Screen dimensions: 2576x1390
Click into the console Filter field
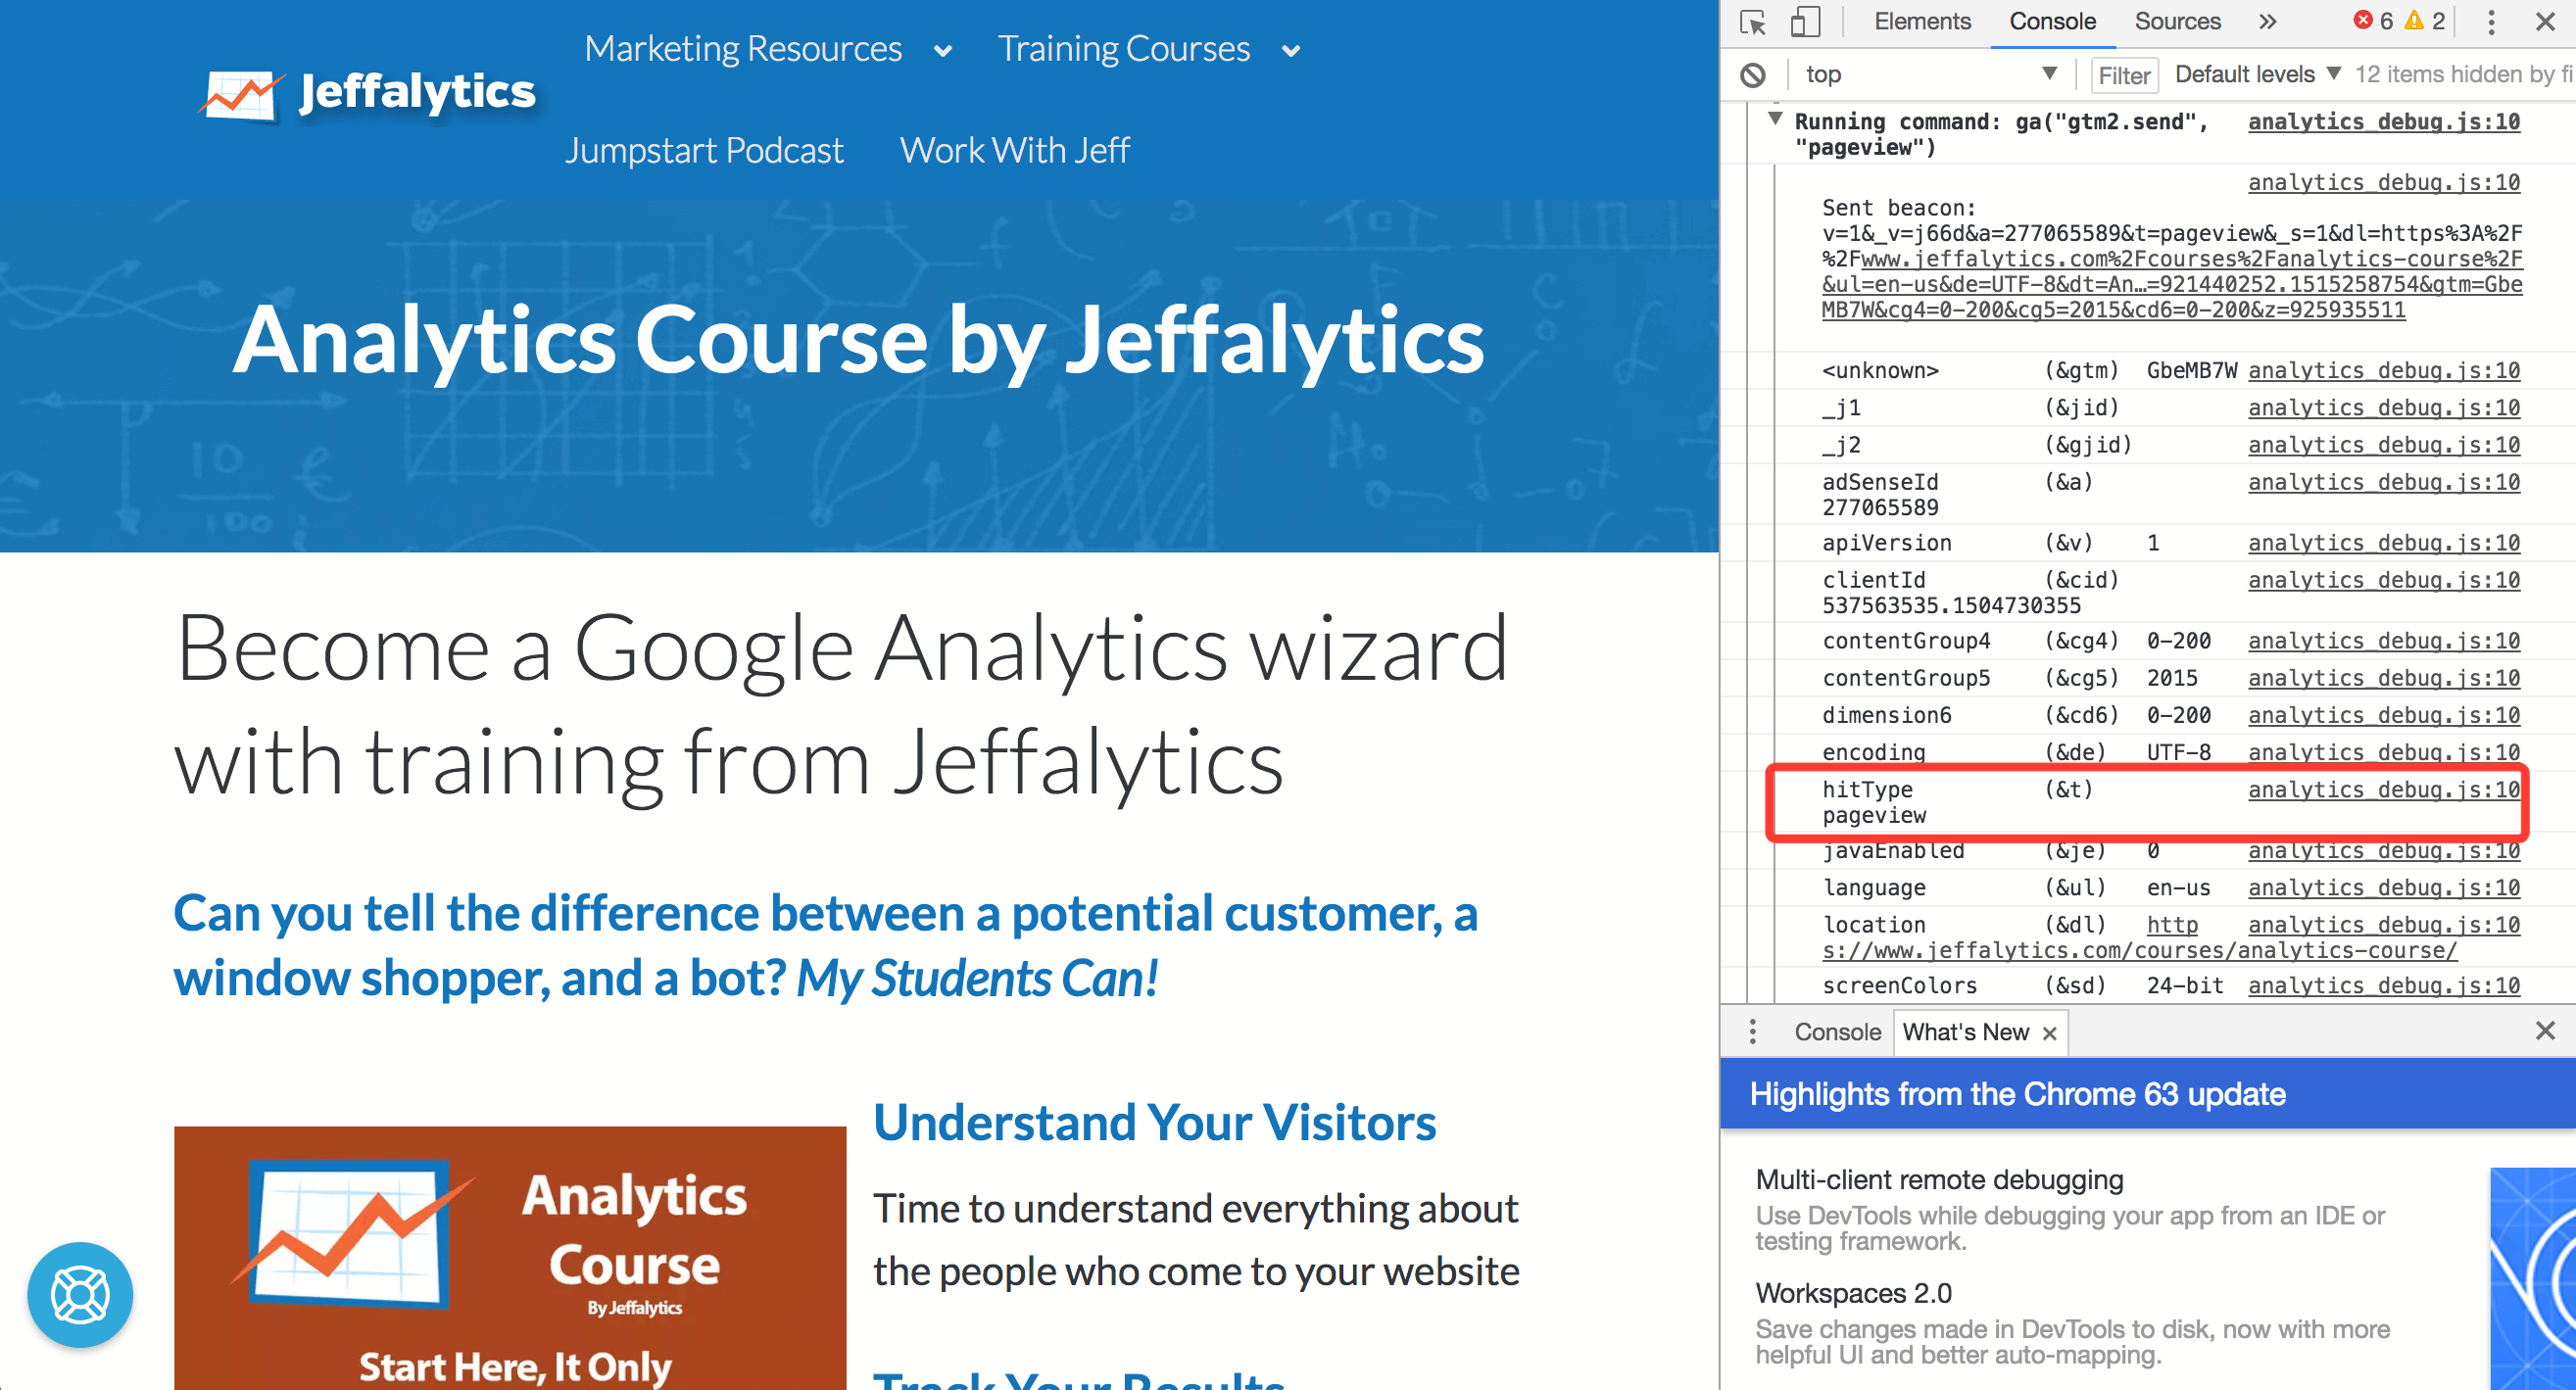pos(2124,75)
